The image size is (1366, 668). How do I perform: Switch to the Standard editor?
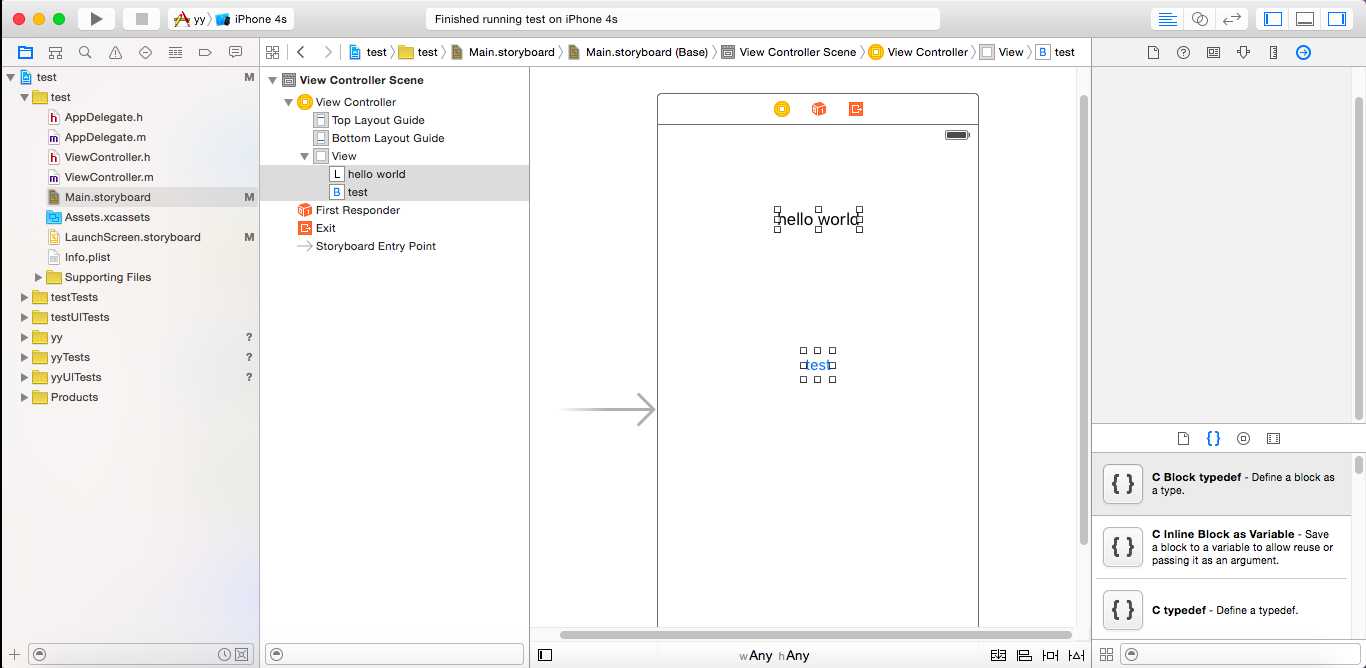pyautogui.click(x=1167, y=19)
